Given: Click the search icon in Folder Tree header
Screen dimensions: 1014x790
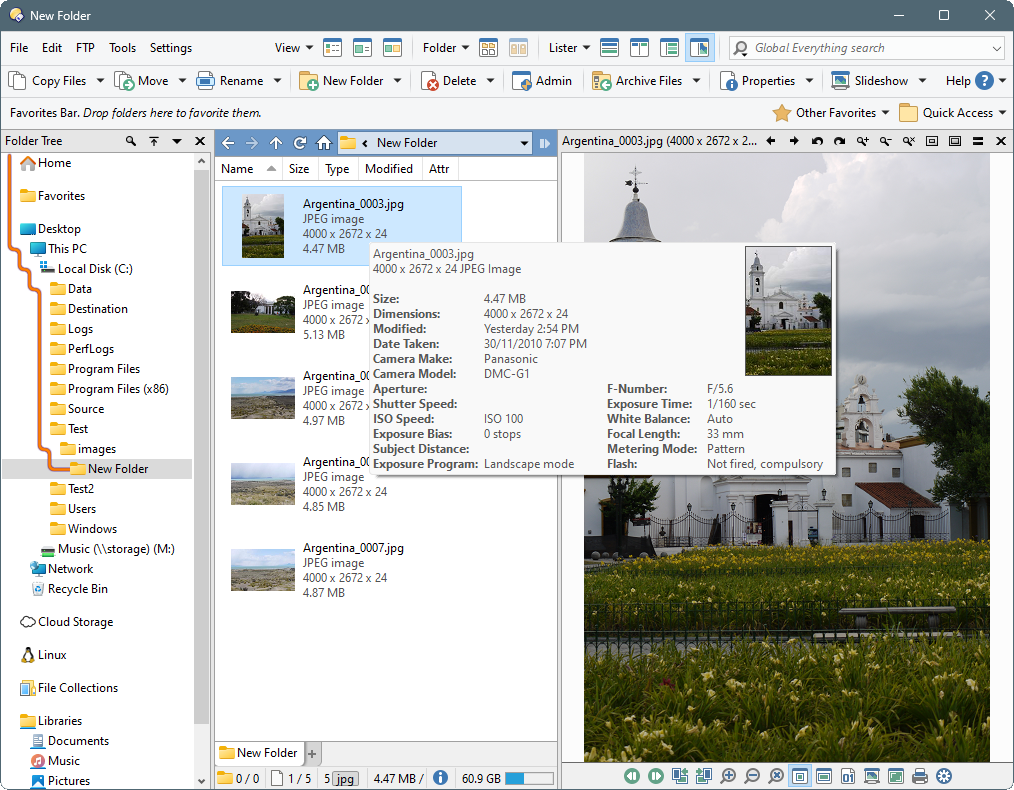Looking at the screenshot, I should (x=131, y=142).
